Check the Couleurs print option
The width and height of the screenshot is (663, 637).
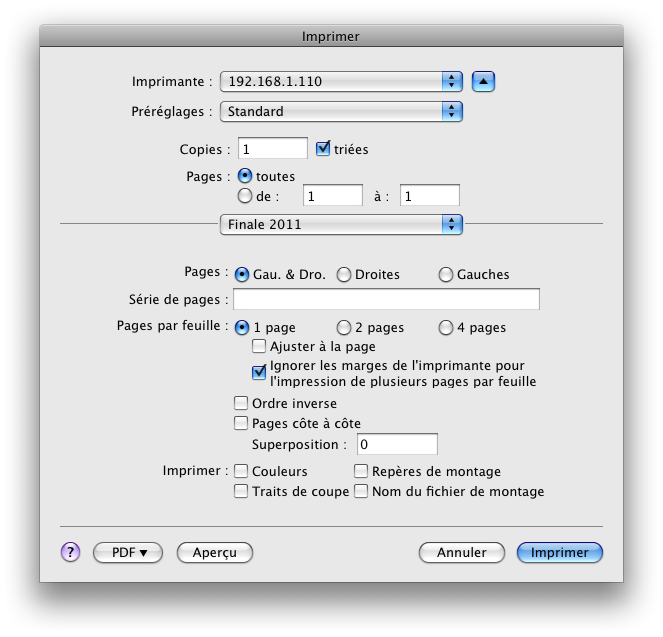click(x=240, y=471)
